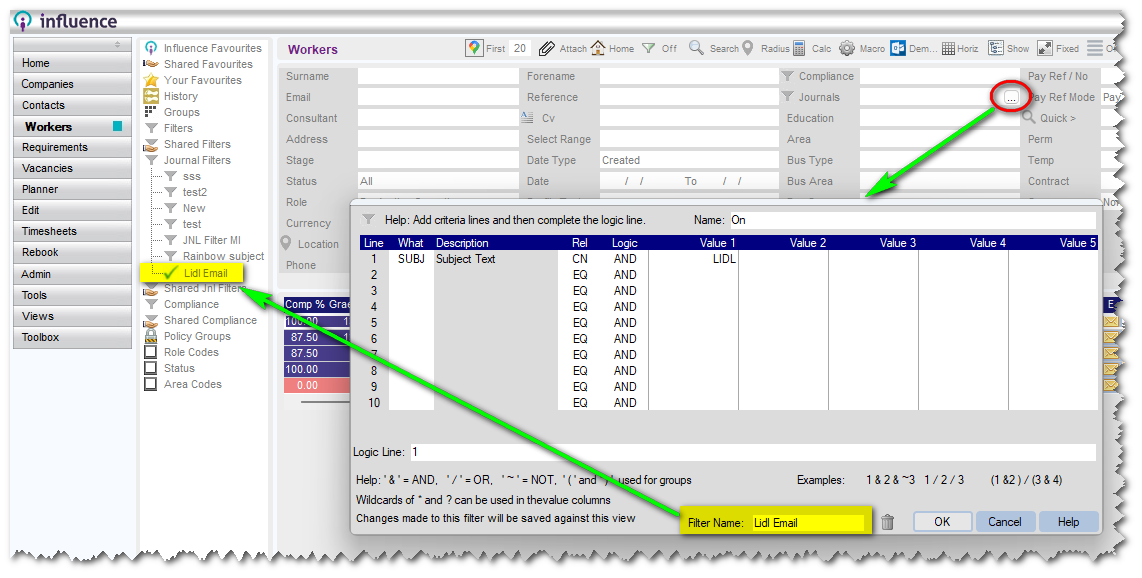Toggle the filter Off funnel in toolbar
This screenshot has width=1142, height=578.
pos(648,48)
